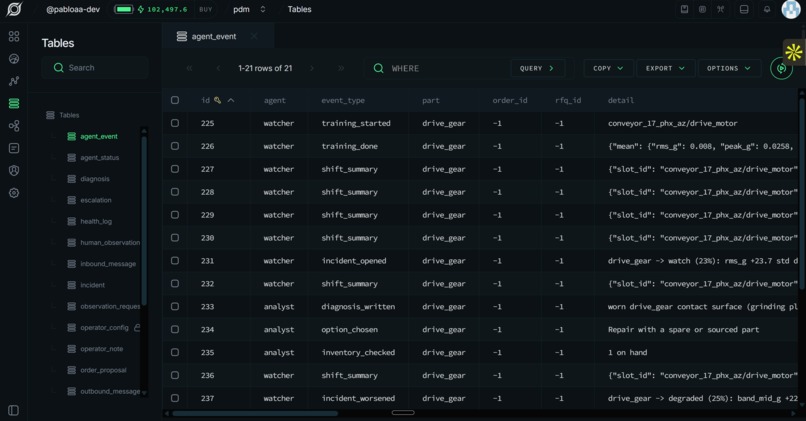The height and width of the screenshot is (421, 806).
Task: Click the Tables group icon in the tree
Action: coord(50,115)
